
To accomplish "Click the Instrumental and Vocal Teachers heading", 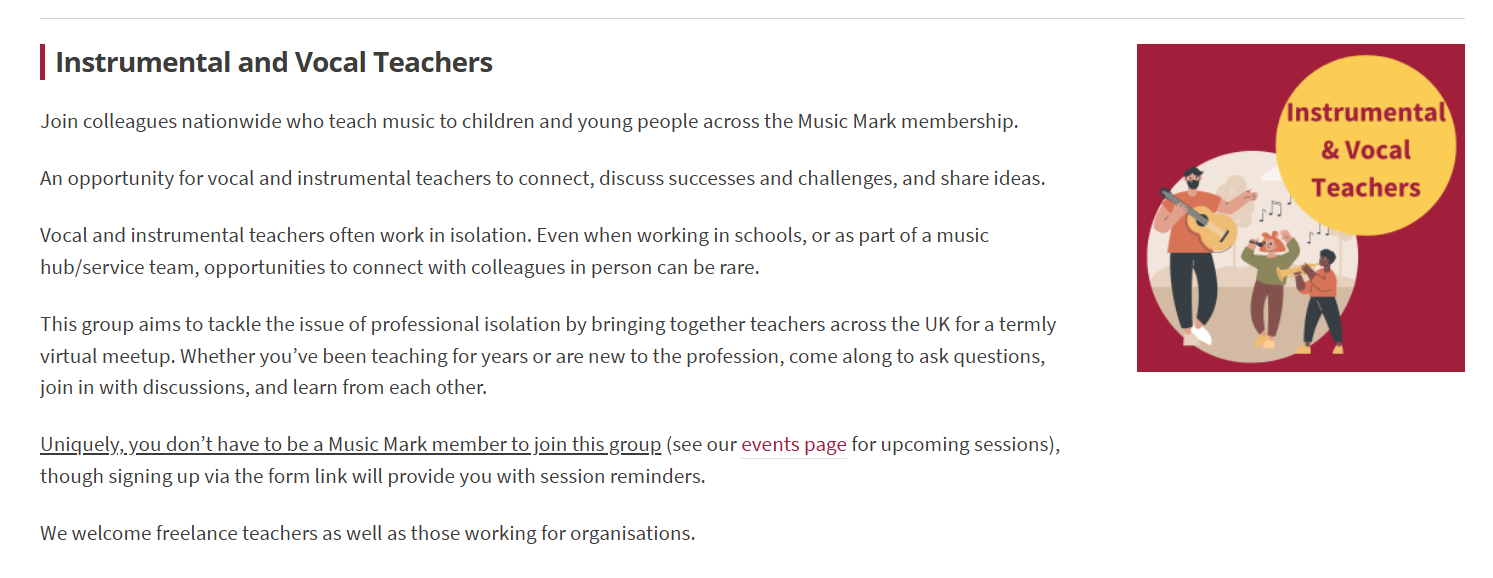I will pos(274,62).
